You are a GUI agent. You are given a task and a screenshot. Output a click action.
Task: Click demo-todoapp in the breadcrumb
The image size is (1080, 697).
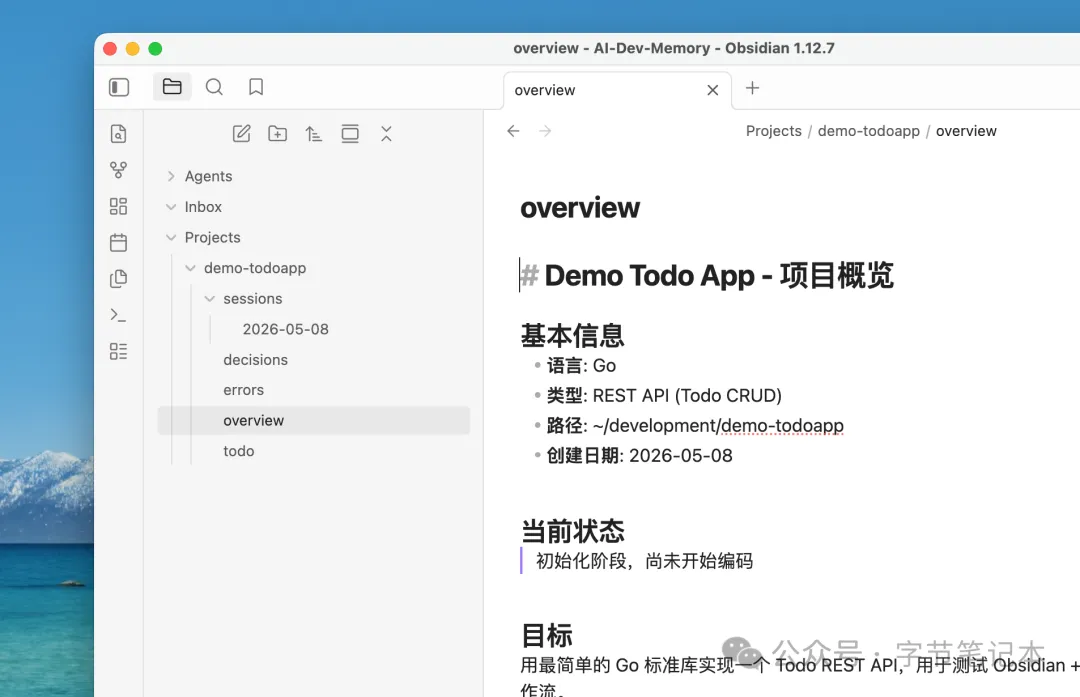[869, 131]
